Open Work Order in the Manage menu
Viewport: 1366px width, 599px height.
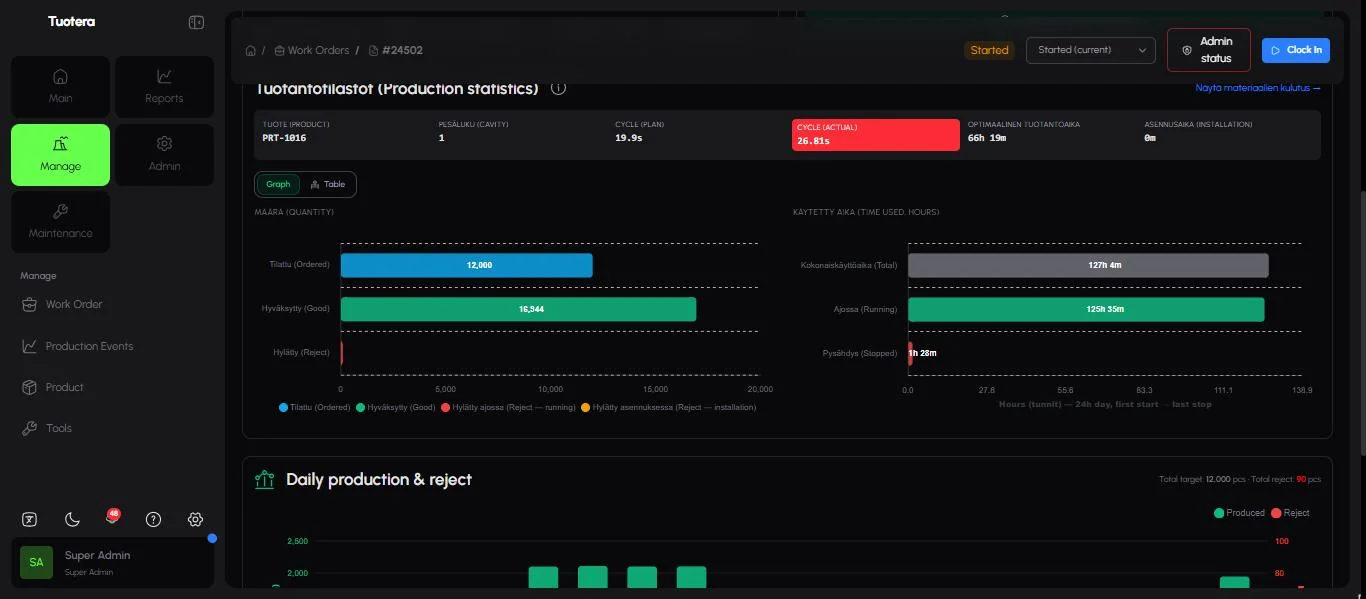[74, 304]
